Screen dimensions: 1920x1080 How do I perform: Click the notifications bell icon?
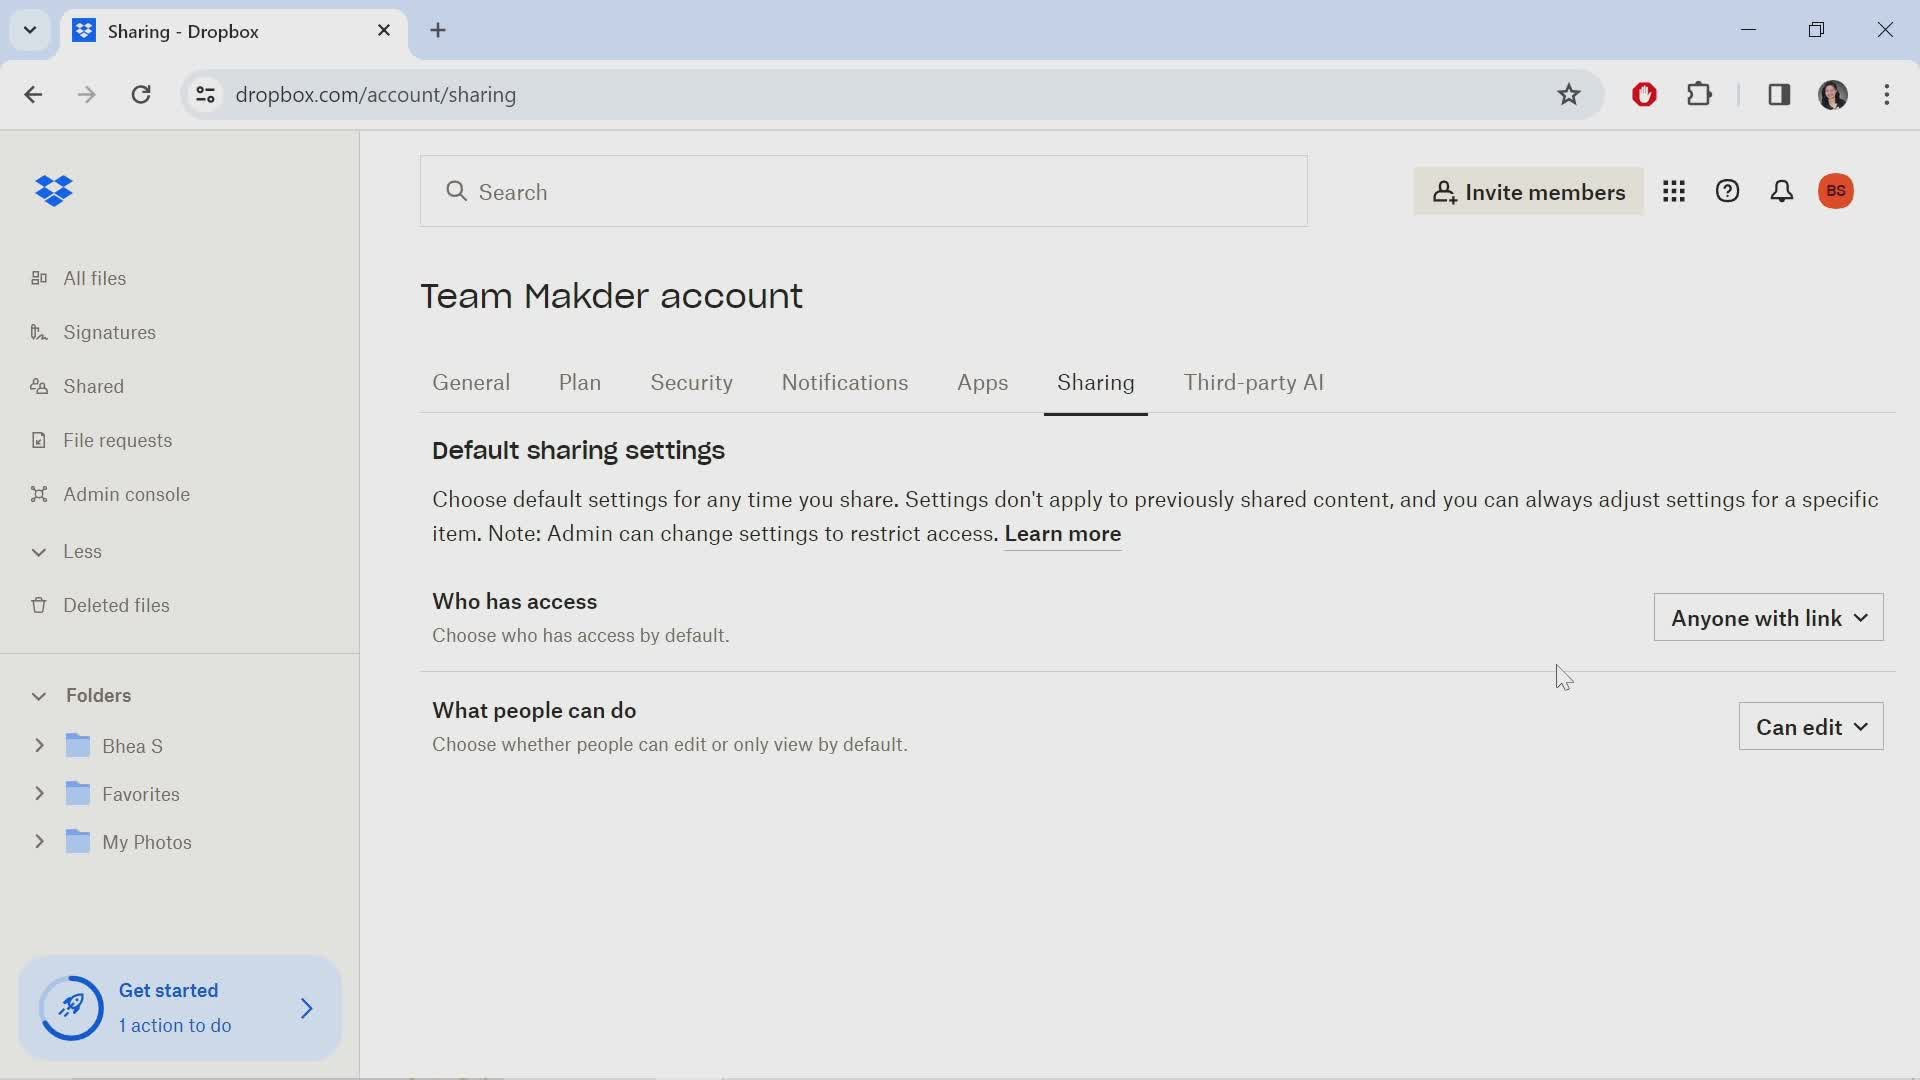[1782, 191]
